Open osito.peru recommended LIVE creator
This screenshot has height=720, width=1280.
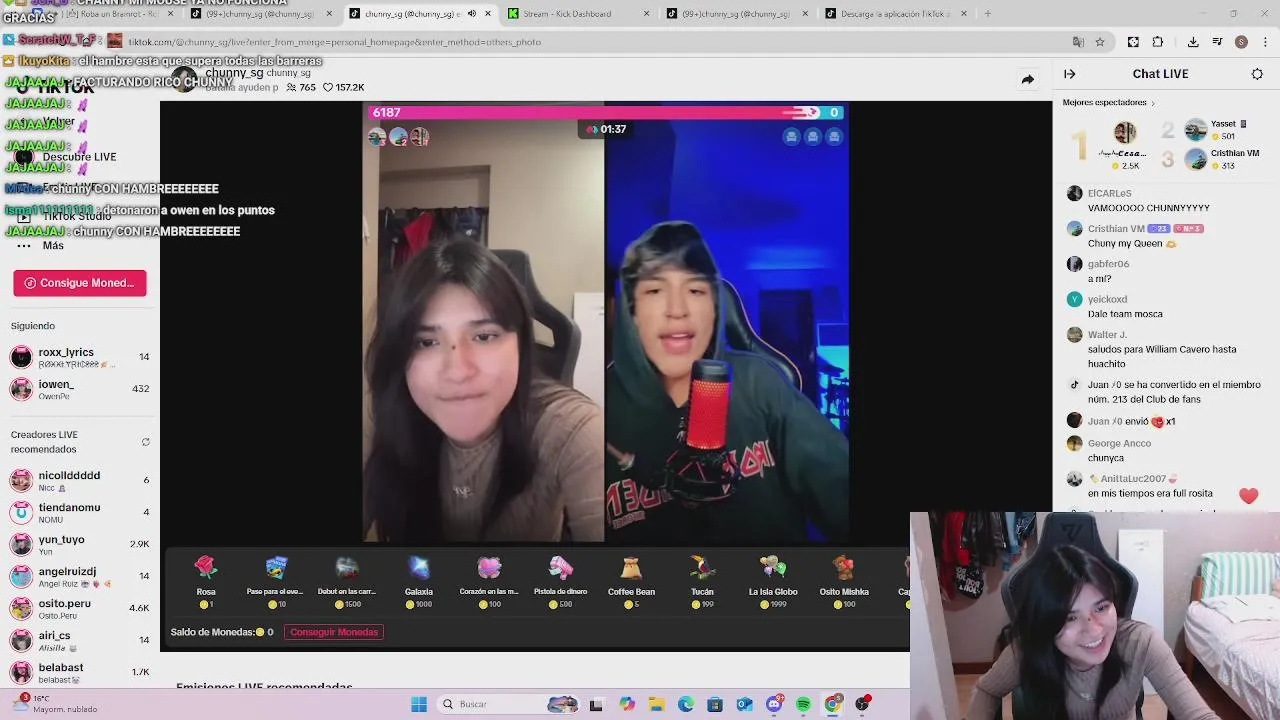(x=80, y=608)
